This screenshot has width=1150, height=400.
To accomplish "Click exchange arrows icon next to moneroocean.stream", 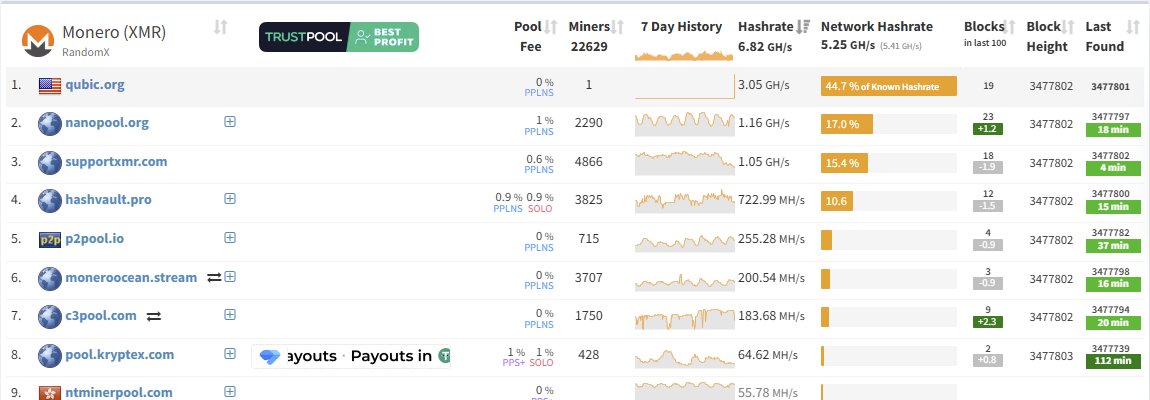I will point(214,277).
